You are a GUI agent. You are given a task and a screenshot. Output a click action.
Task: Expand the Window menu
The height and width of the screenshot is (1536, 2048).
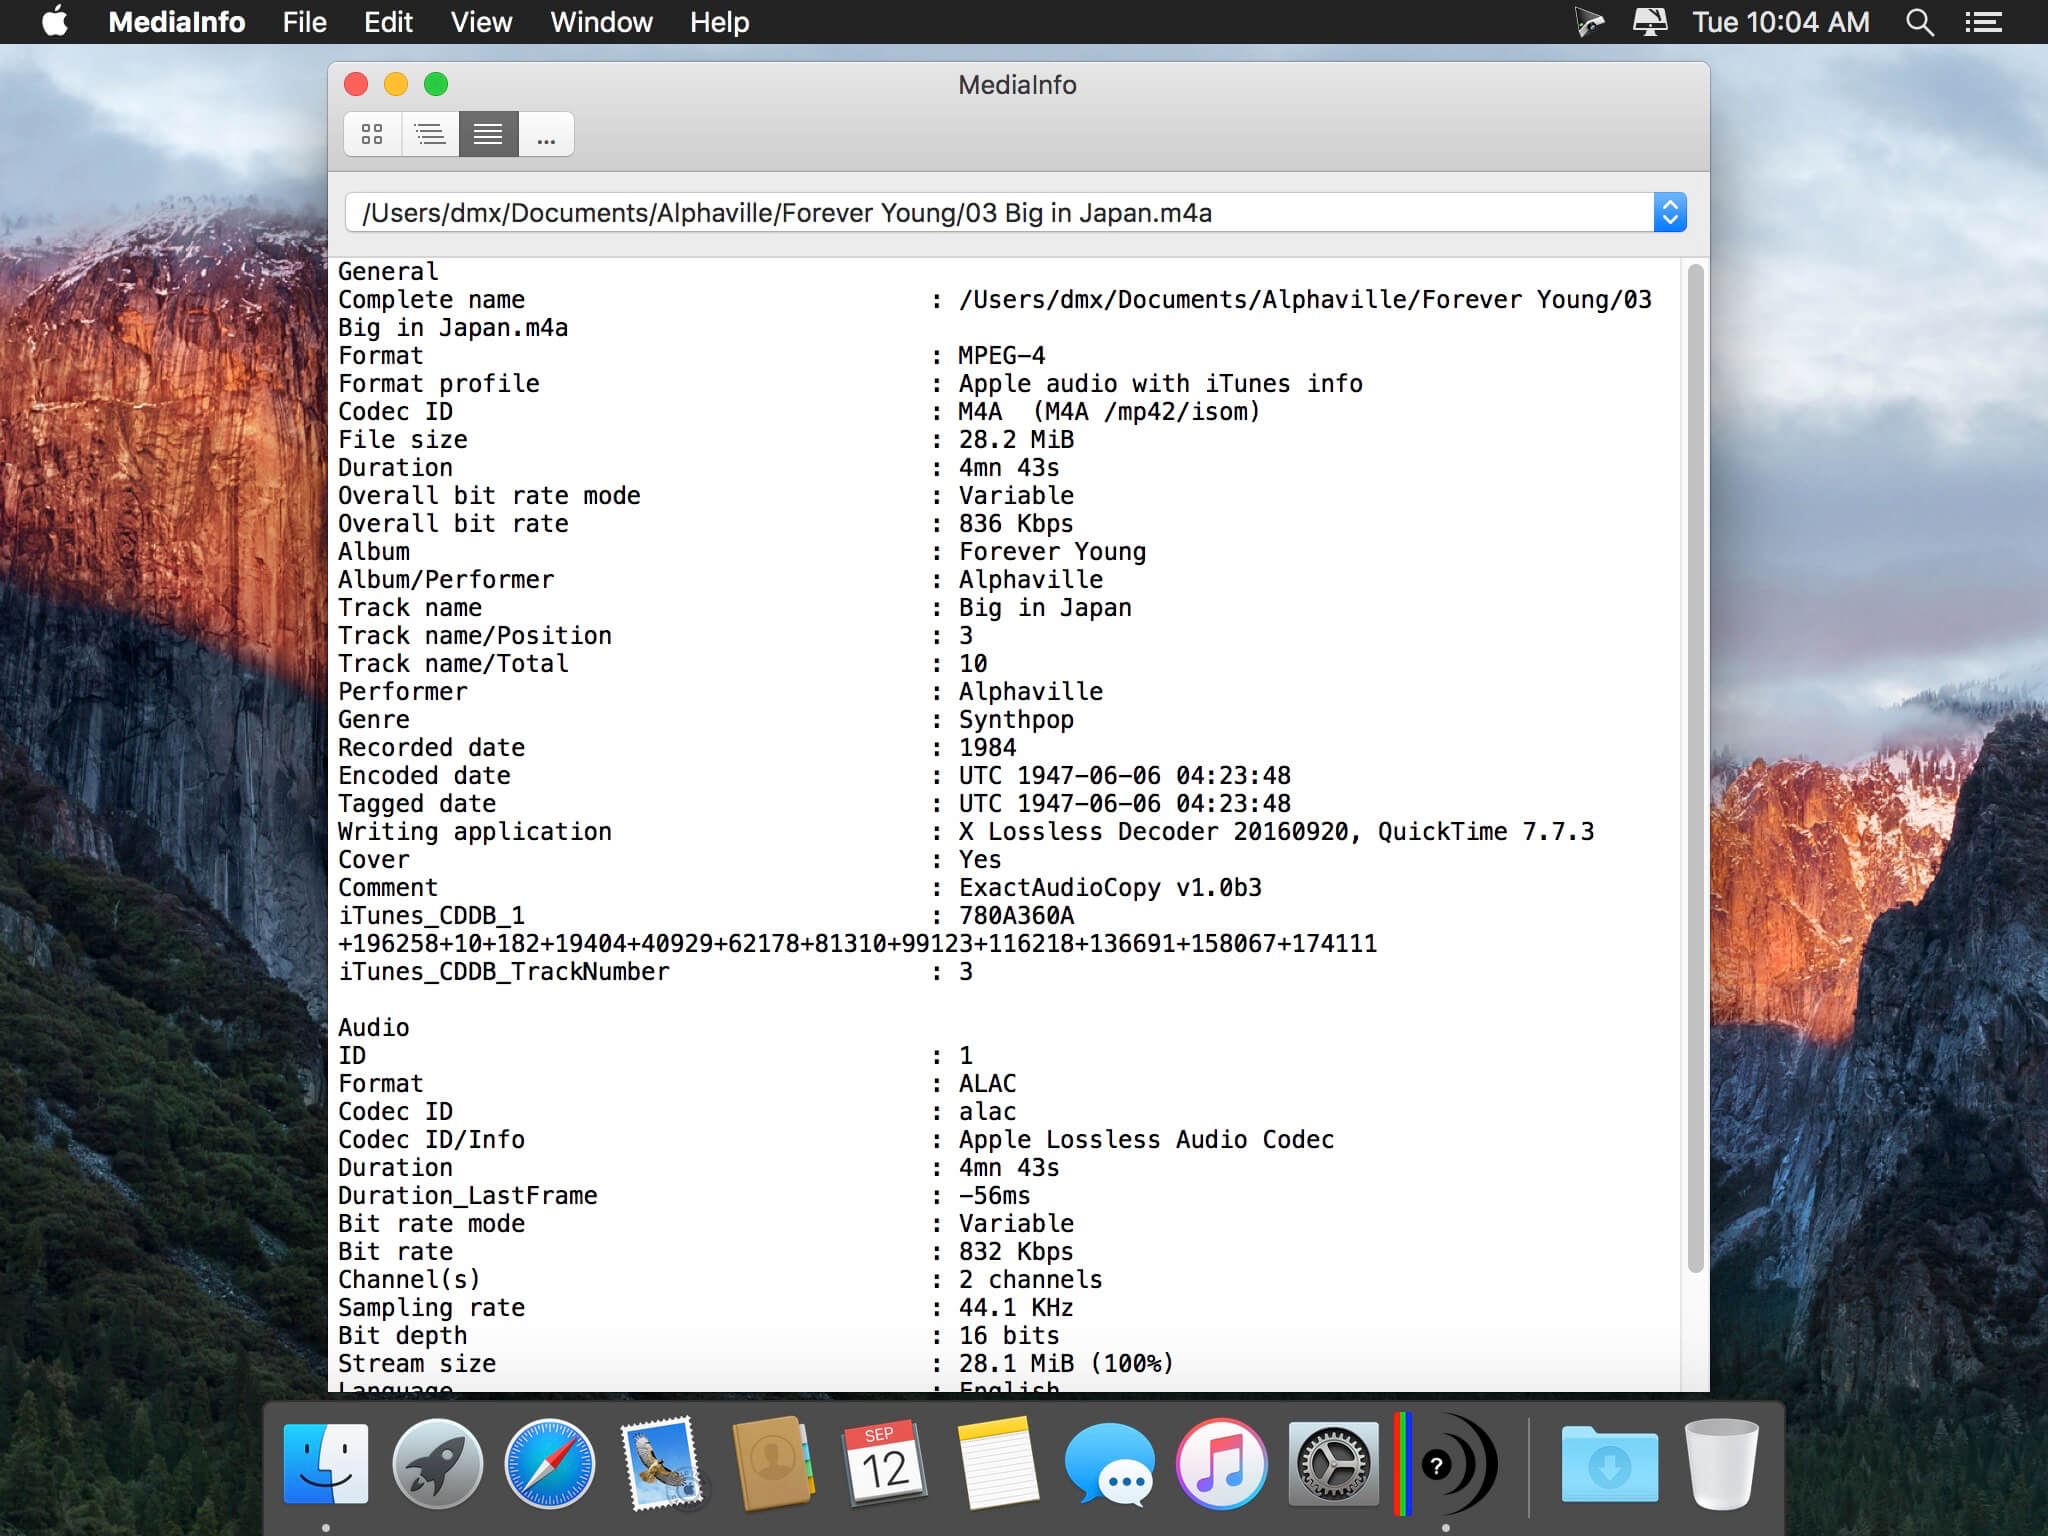pos(599,22)
